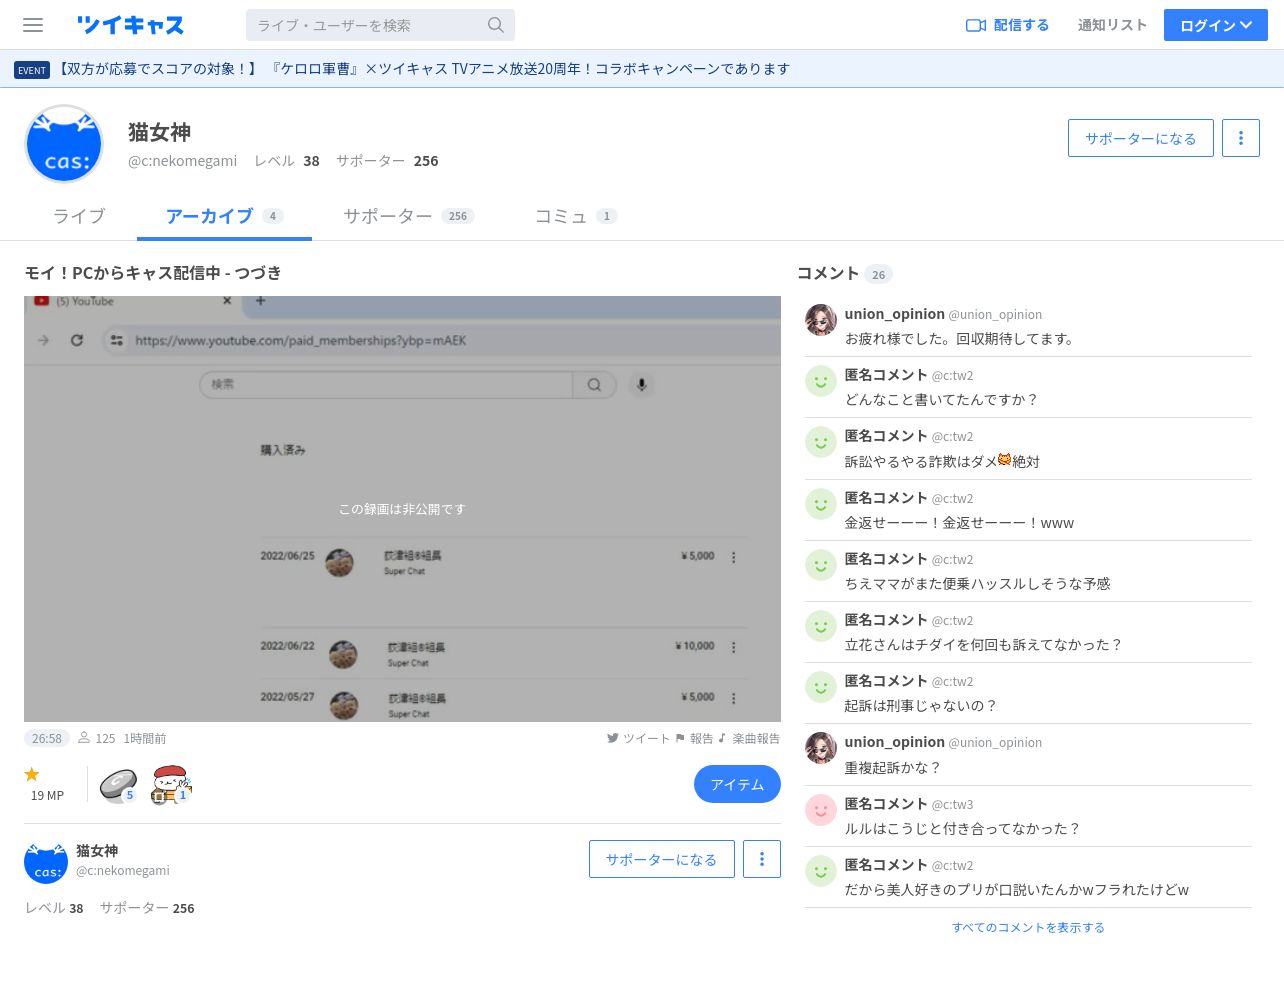Open the アイテム button
This screenshot has width=1284, height=1005.
point(737,784)
